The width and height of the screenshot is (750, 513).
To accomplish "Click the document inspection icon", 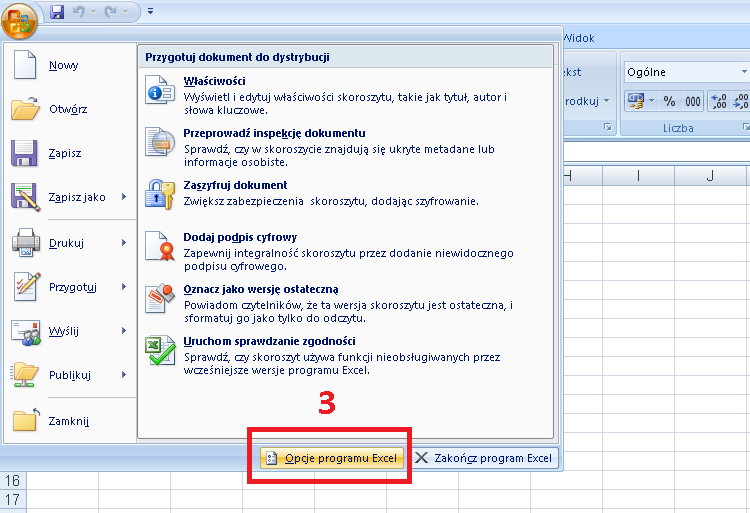I will (x=160, y=142).
